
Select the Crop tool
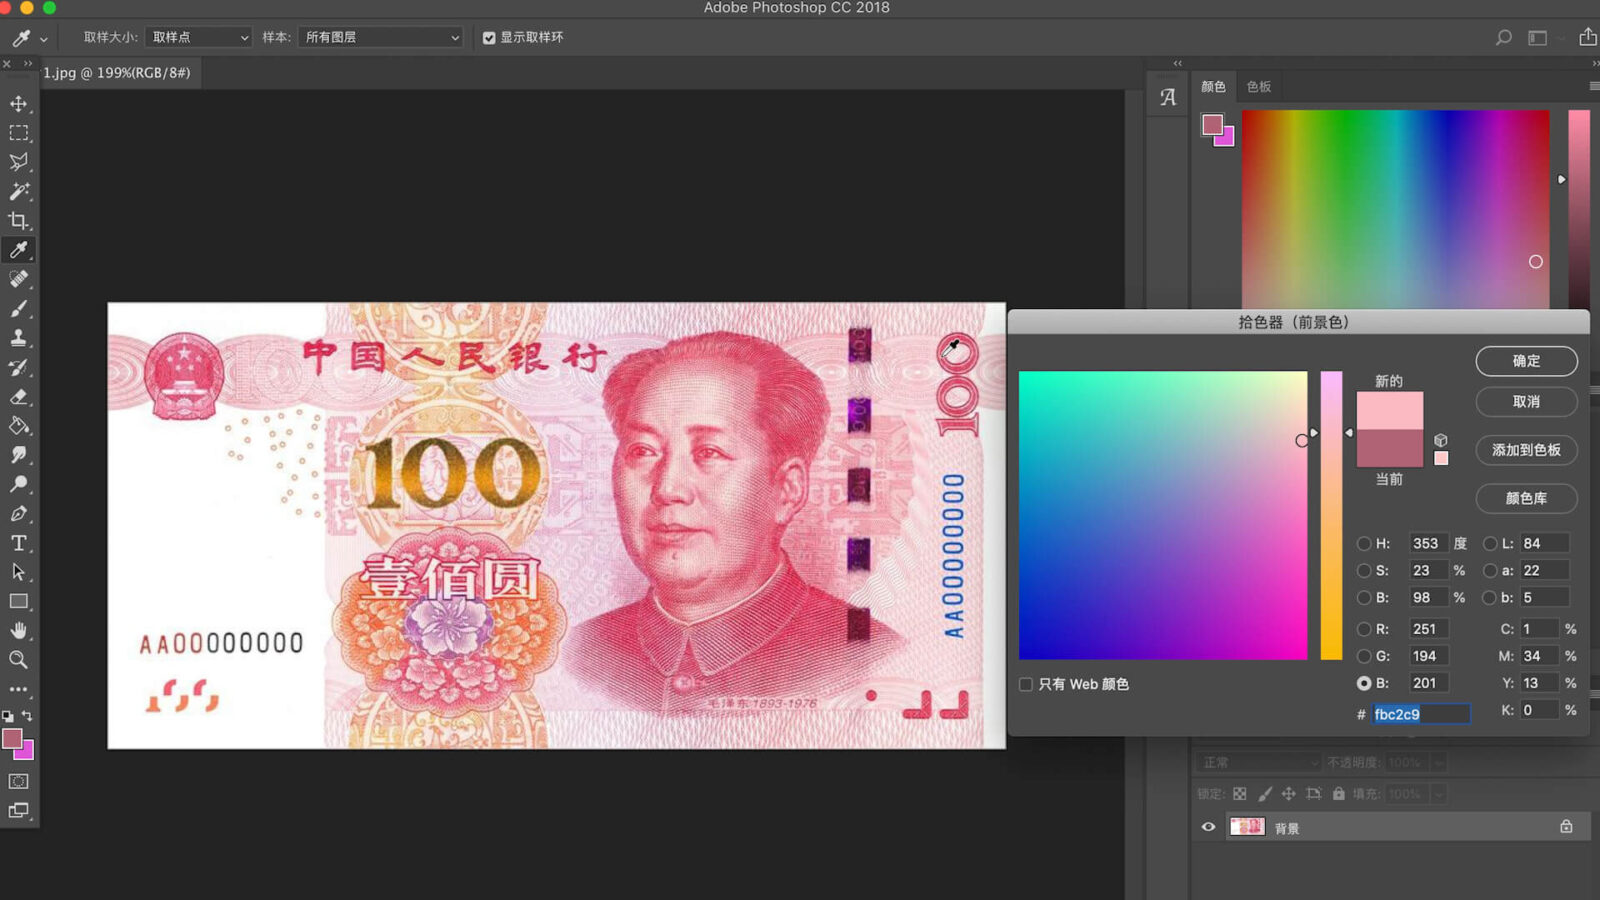(x=18, y=221)
